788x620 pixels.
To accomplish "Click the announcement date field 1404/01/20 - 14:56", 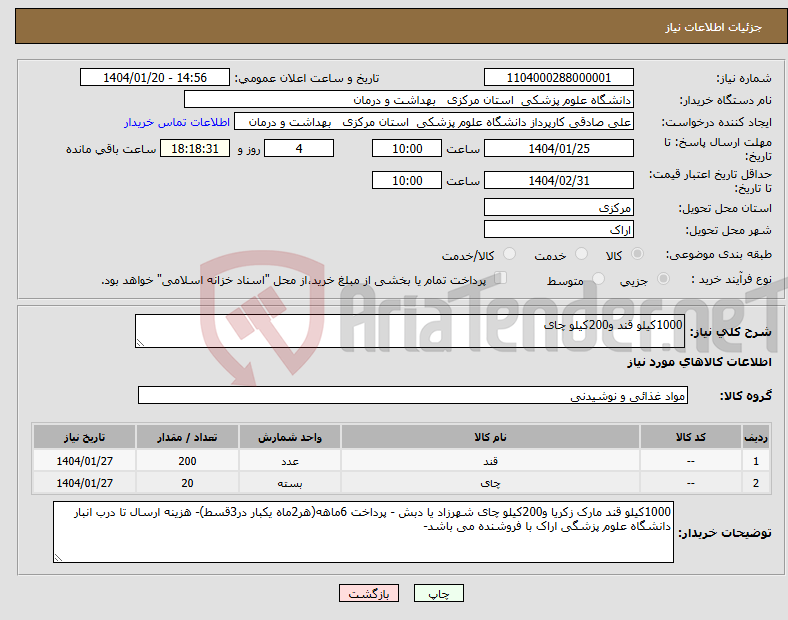I will click(x=155, y=78).
